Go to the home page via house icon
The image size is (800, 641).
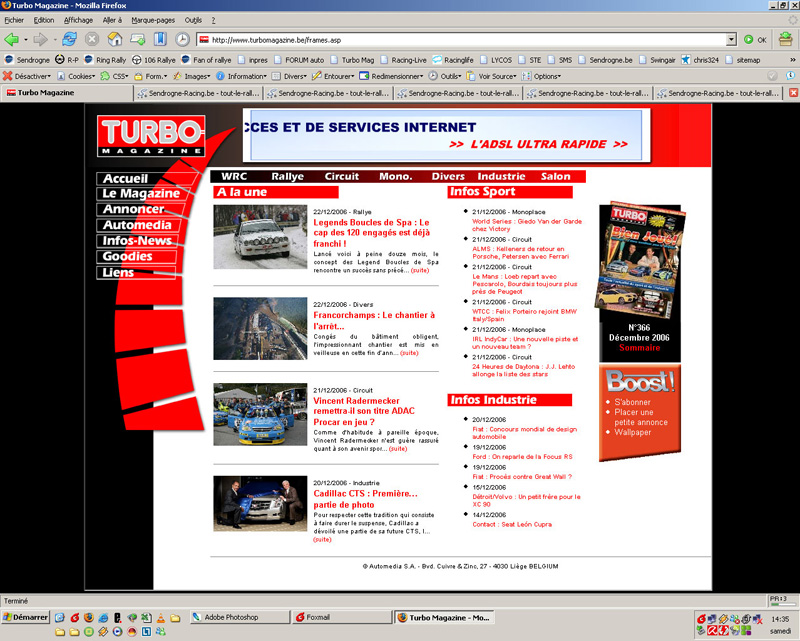click(115, 39)
